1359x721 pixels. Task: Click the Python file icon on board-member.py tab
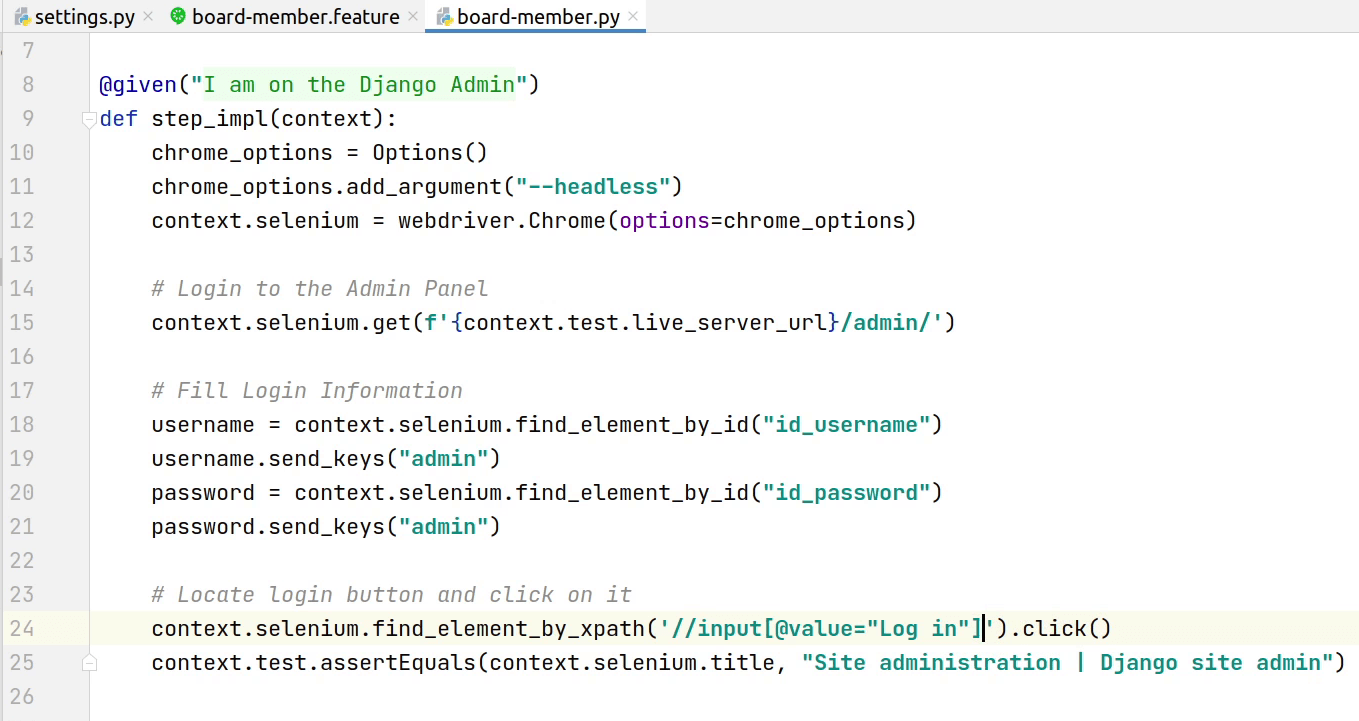(x=444, y=17)
